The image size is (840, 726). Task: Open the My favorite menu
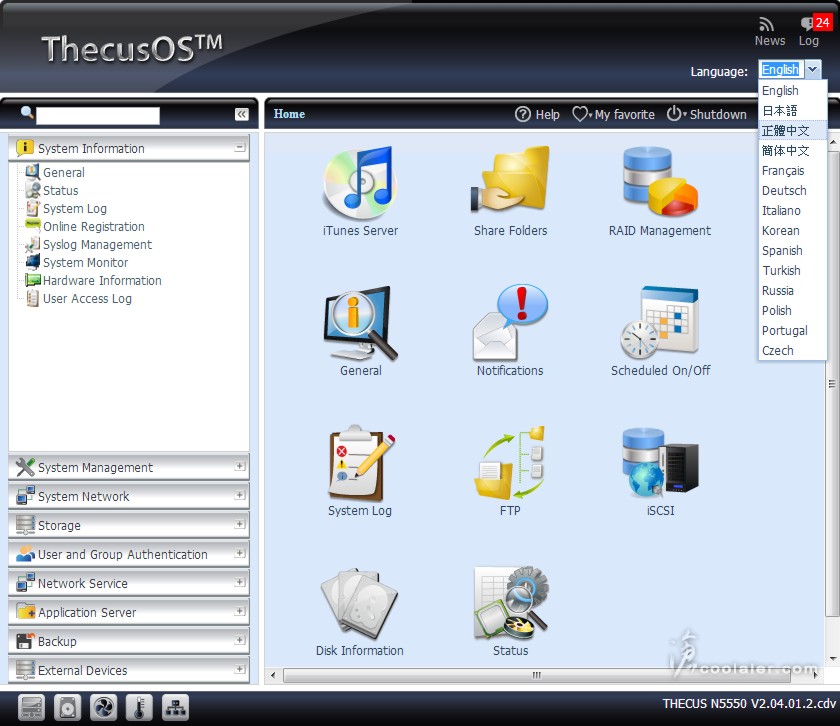(613, 114)
